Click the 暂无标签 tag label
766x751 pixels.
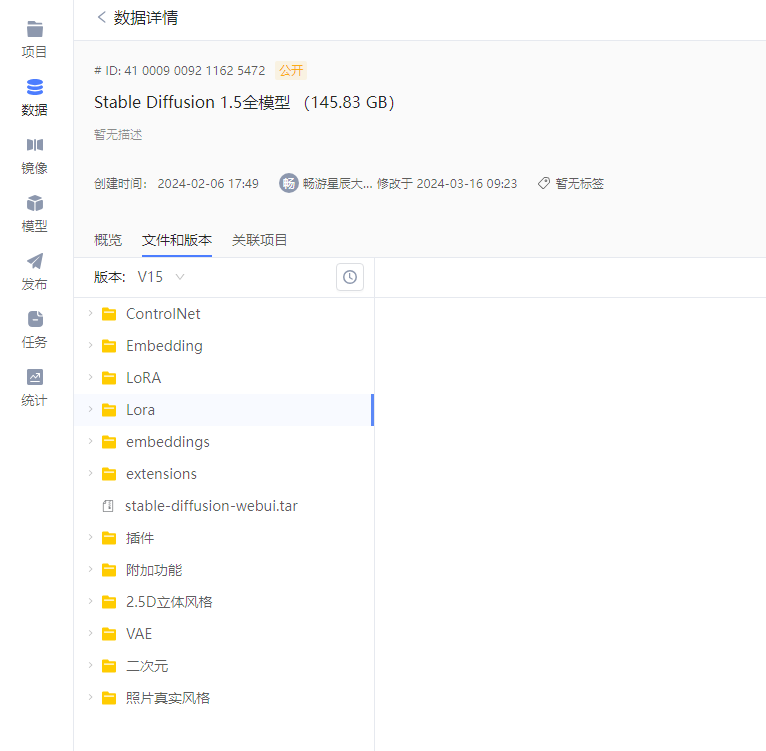click(x=579, y=184)
